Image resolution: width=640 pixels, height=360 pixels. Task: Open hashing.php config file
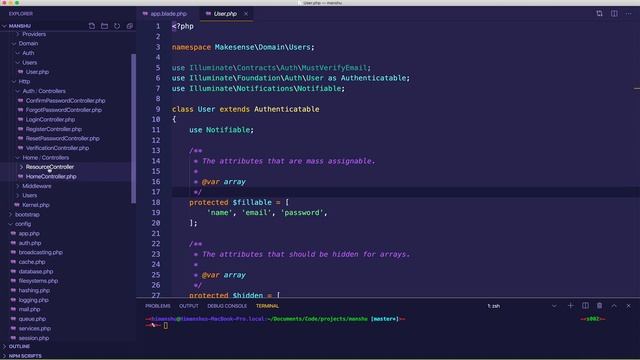34,290
